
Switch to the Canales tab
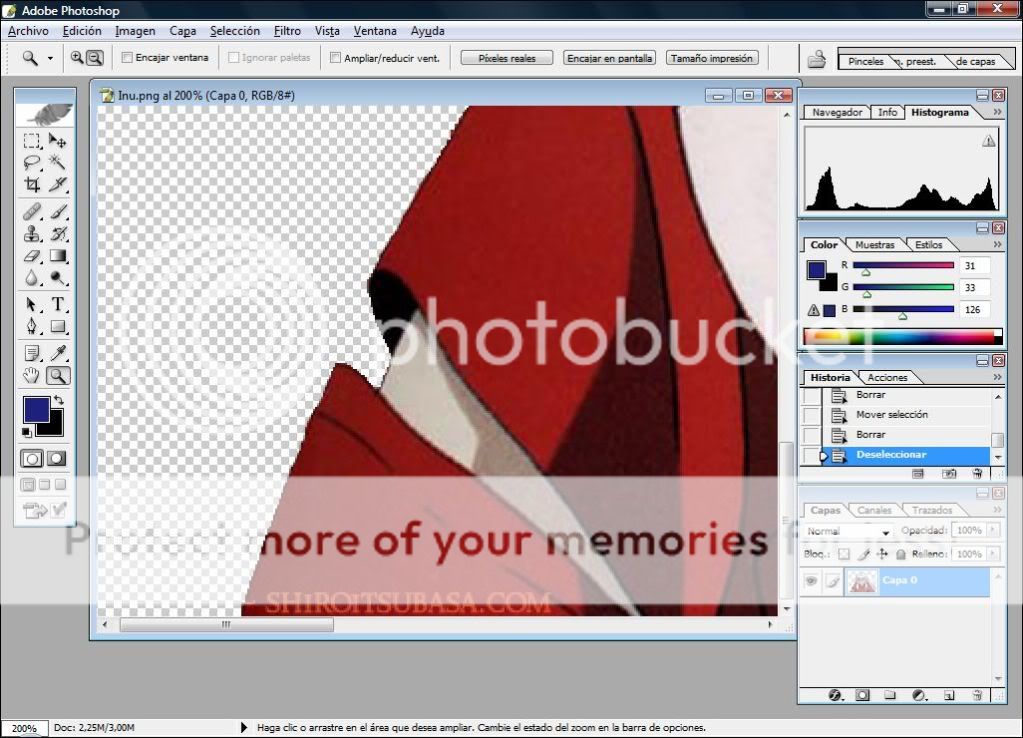click(x=875, y=510)
